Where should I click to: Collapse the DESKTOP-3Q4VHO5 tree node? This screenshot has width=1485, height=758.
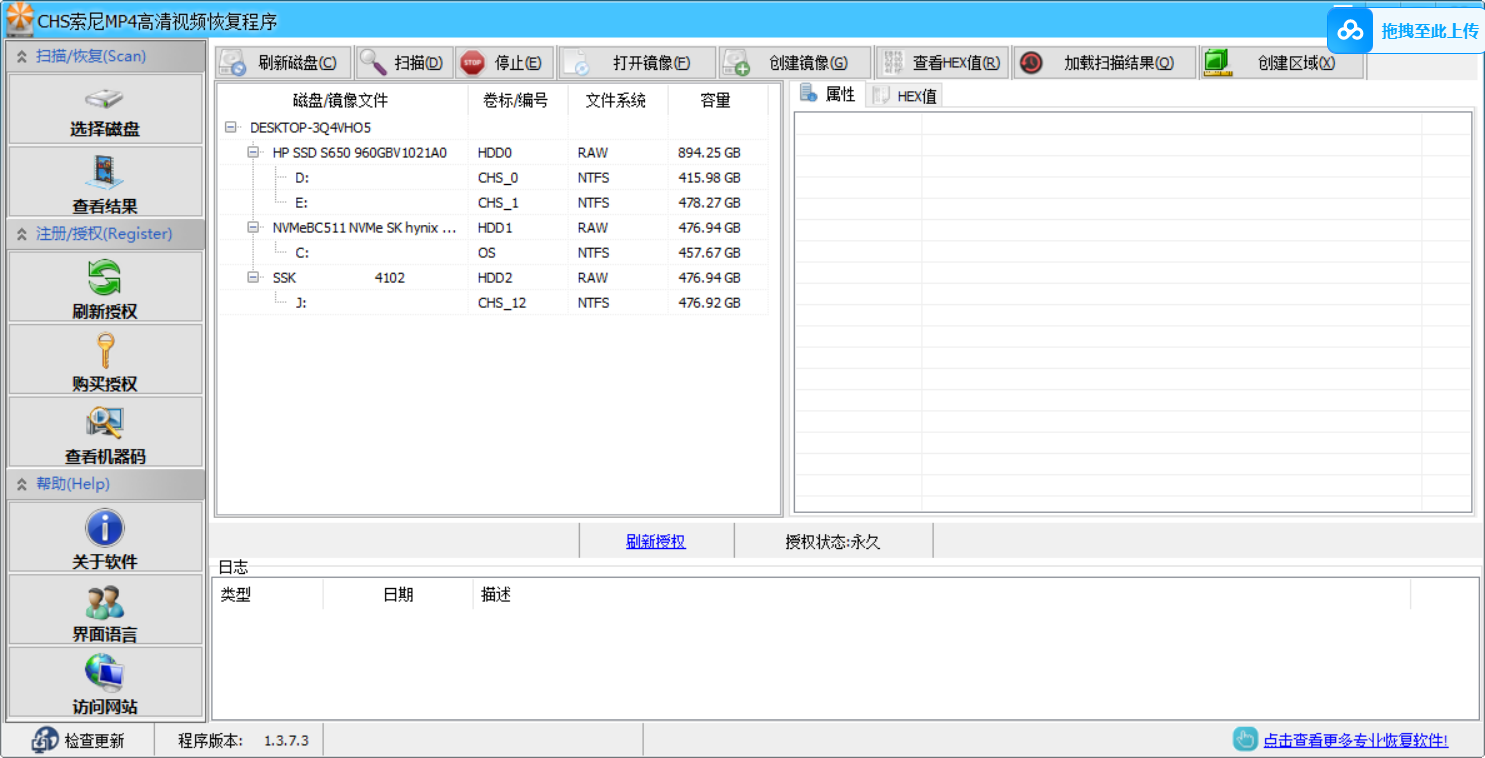(232, 128)
